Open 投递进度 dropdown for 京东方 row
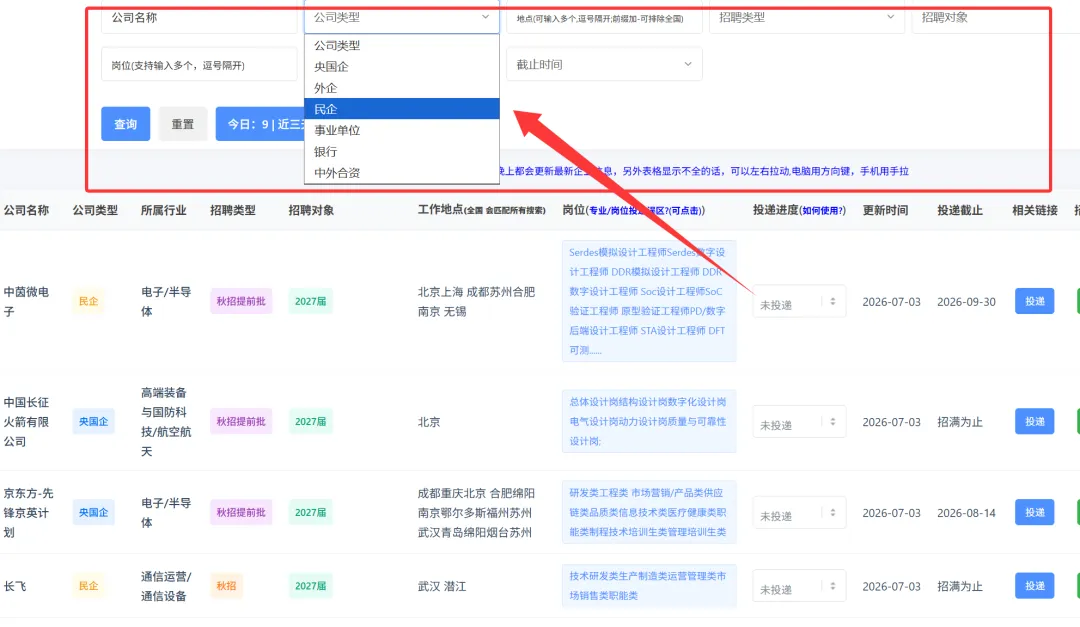The height and width of the screenshot is (627, 1080). point(799,513)
